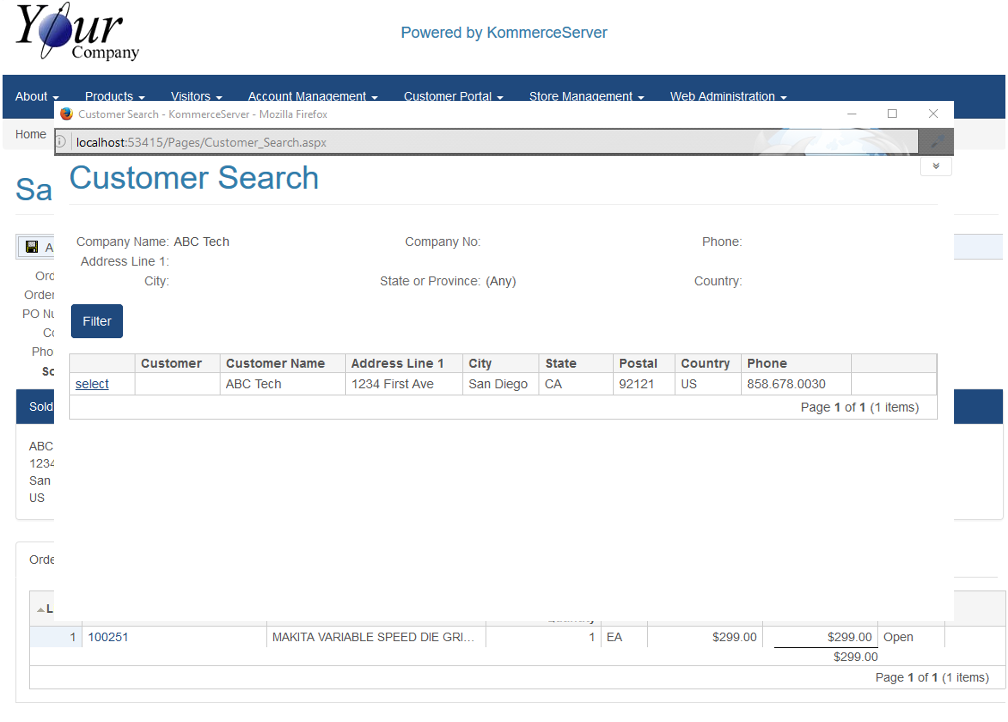Click the Home breadcrumb link
This screenshot has height=722, width=1008.
click(x=30, y=134)
